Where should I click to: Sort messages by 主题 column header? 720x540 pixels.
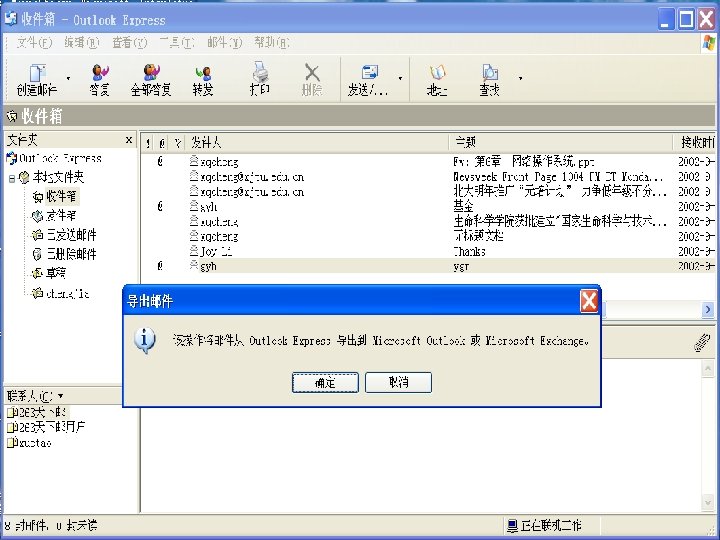click(561, 143)
